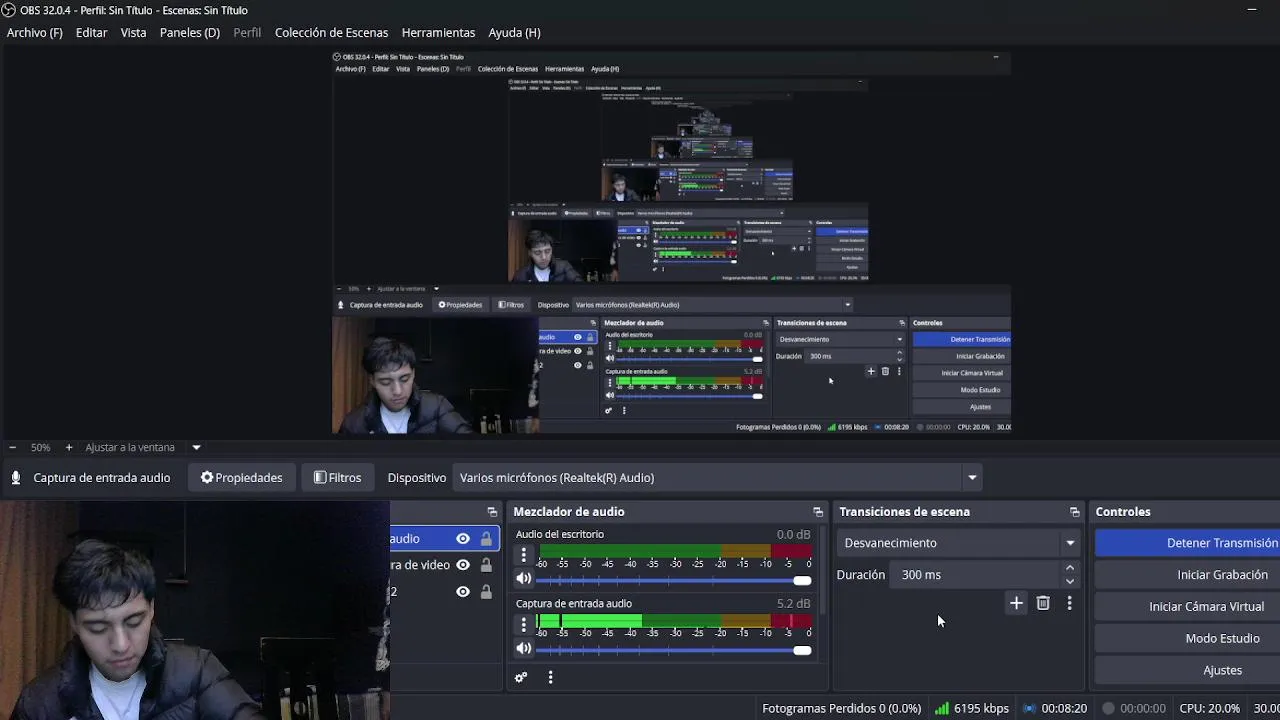Decrease Duración with down arrow
The height and width of the screenshot is (720, 1280).
1070,581
